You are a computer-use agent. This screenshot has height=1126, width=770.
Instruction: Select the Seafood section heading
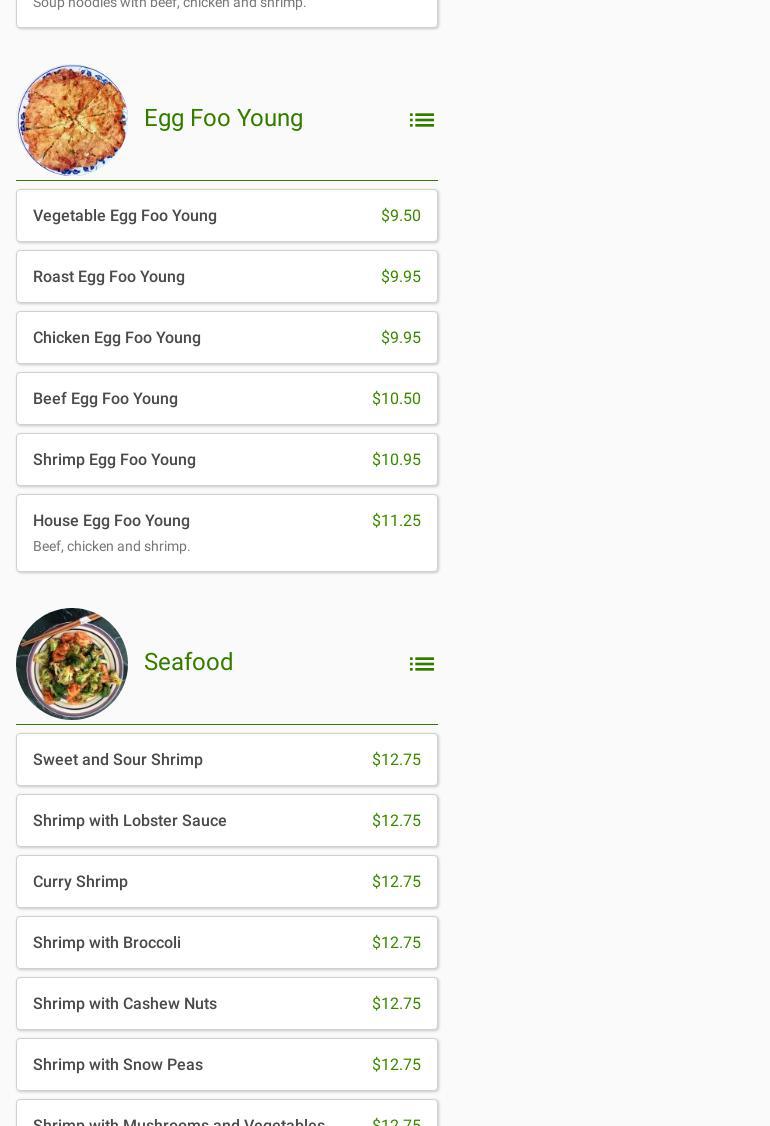click(x=188, y=662)
